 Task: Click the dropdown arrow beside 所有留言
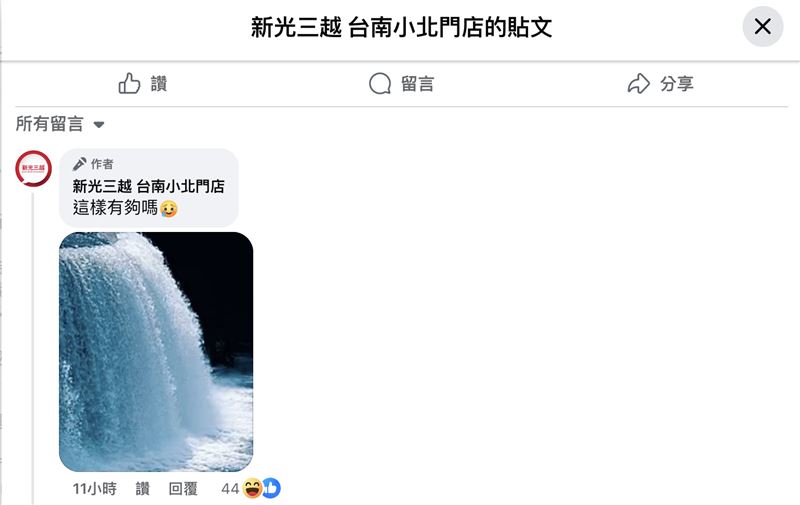(x=99, y=124)
